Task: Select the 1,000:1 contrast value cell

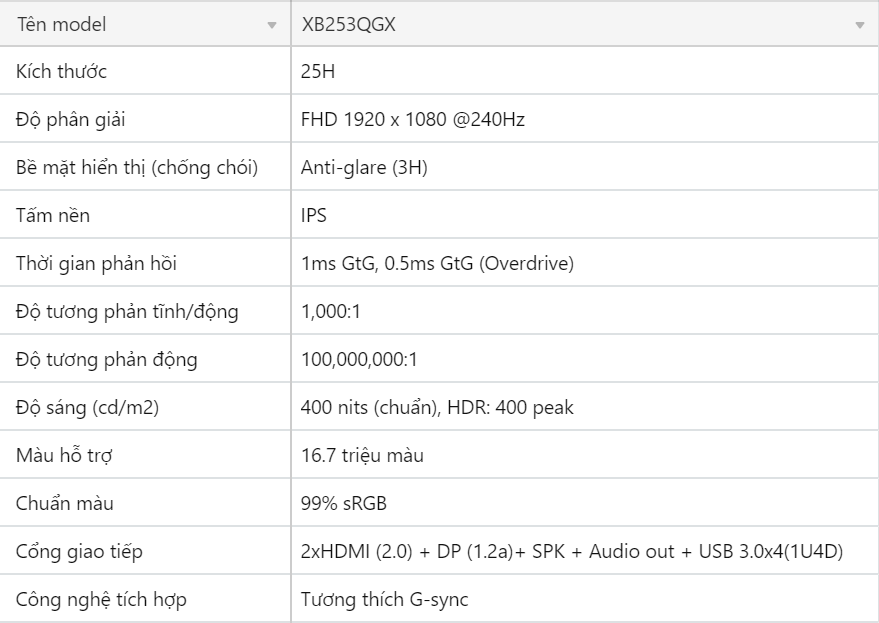Action: point(585,311)
